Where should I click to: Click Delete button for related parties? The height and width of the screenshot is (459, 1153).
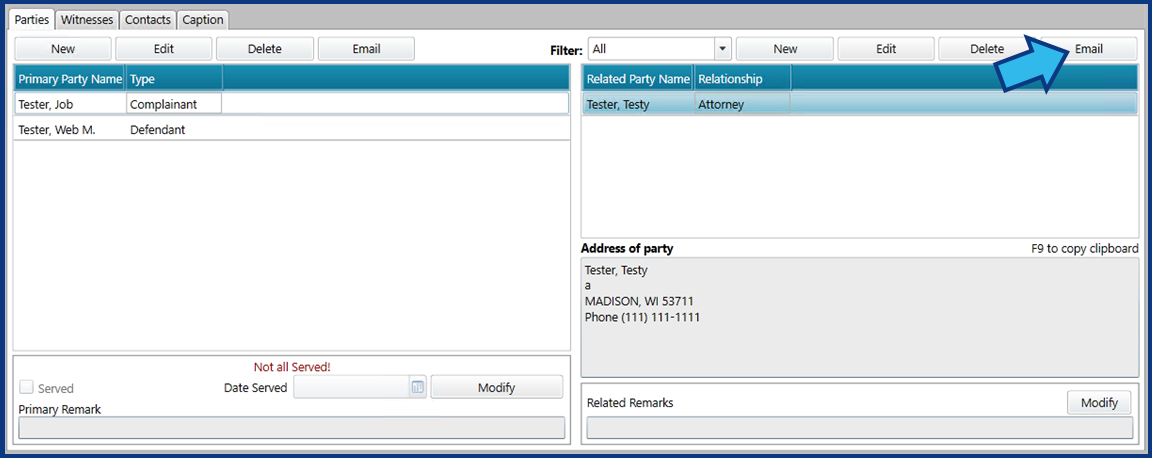tap(987, 49)
